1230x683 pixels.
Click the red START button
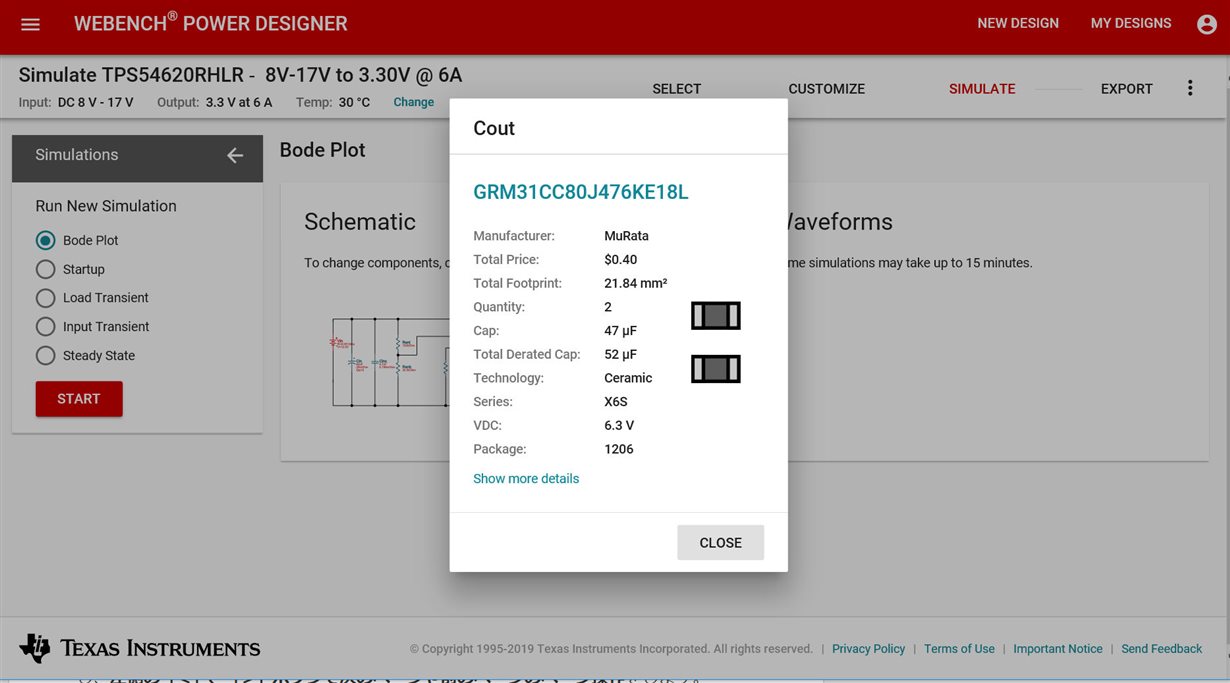coord(79,399)
